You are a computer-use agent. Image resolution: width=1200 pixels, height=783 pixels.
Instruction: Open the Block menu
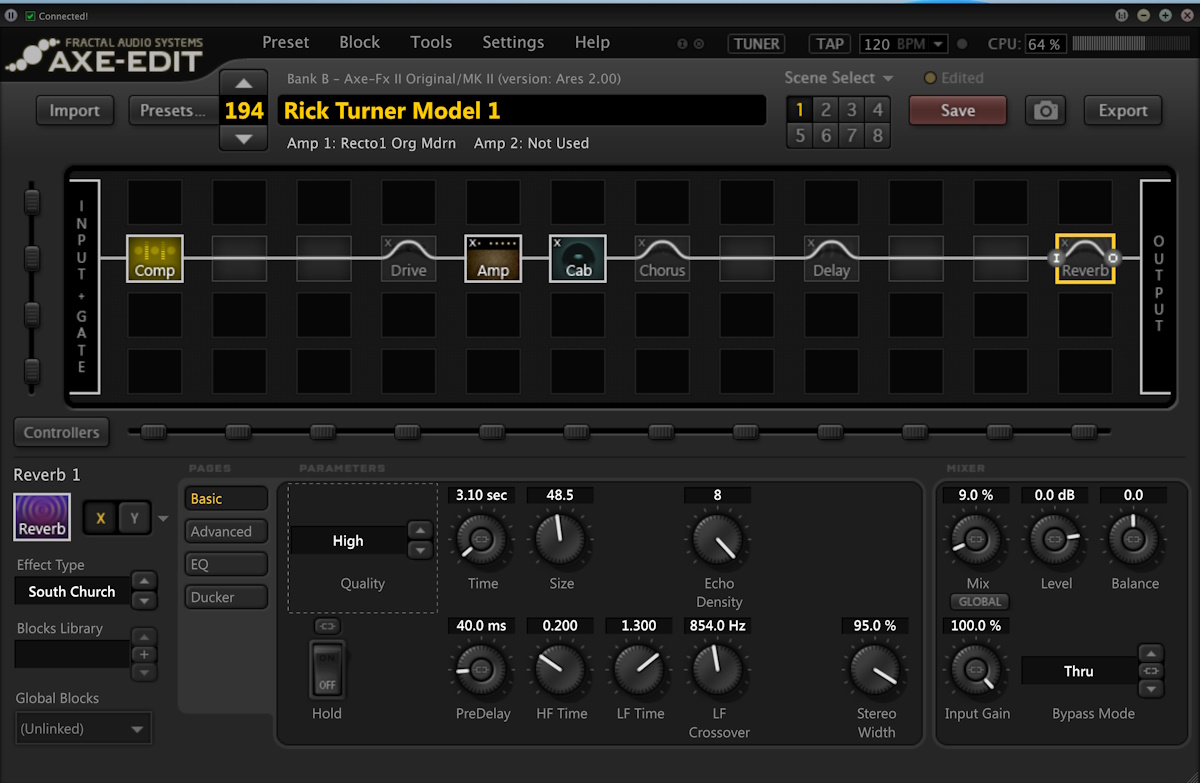point(360,43)
